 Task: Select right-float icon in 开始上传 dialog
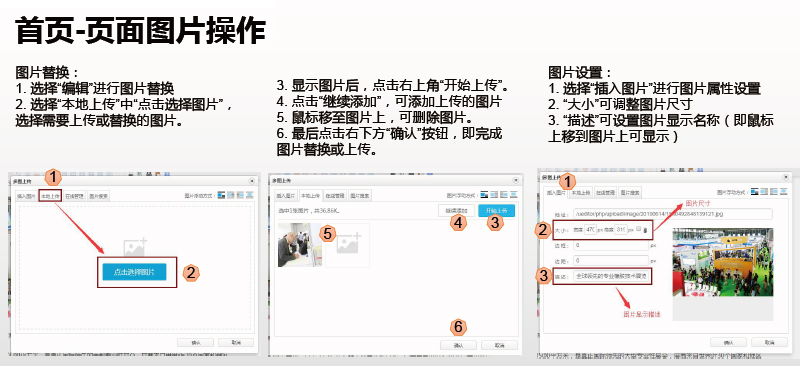(x=504, y=194)
